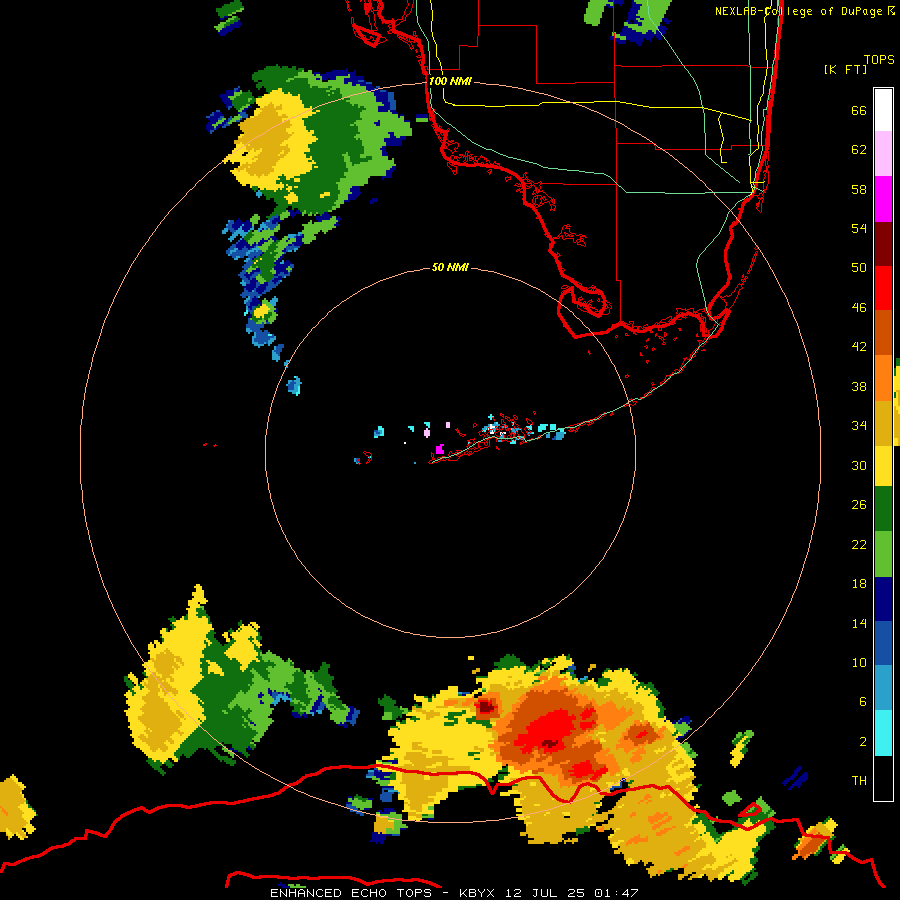Select the light blue legend swatch
Viewport: 900px width, 900px height.
883,688
